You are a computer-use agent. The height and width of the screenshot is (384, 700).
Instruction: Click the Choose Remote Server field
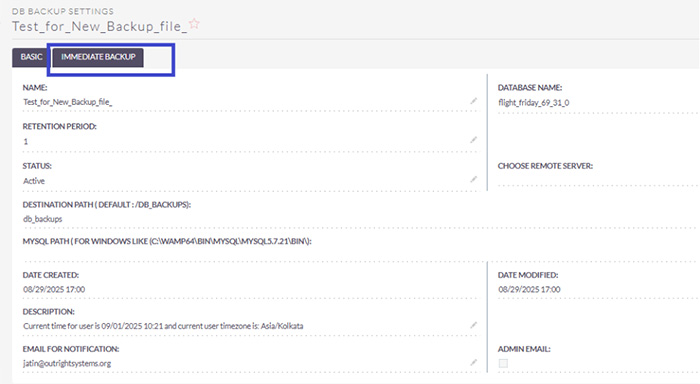click(x=597, y=179)
